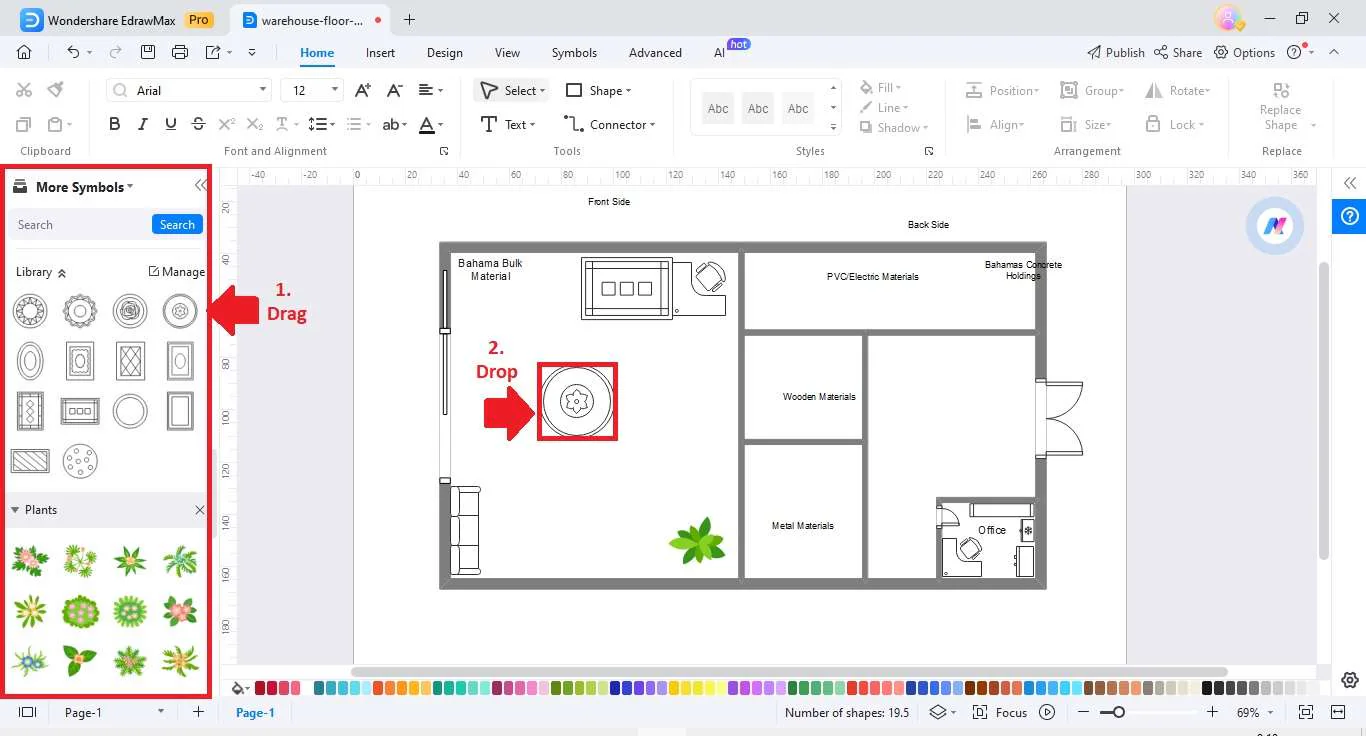The width and height of the screenshot is (1366, 736).
Task: Open the AI ribbon tab
Action: 719,53
